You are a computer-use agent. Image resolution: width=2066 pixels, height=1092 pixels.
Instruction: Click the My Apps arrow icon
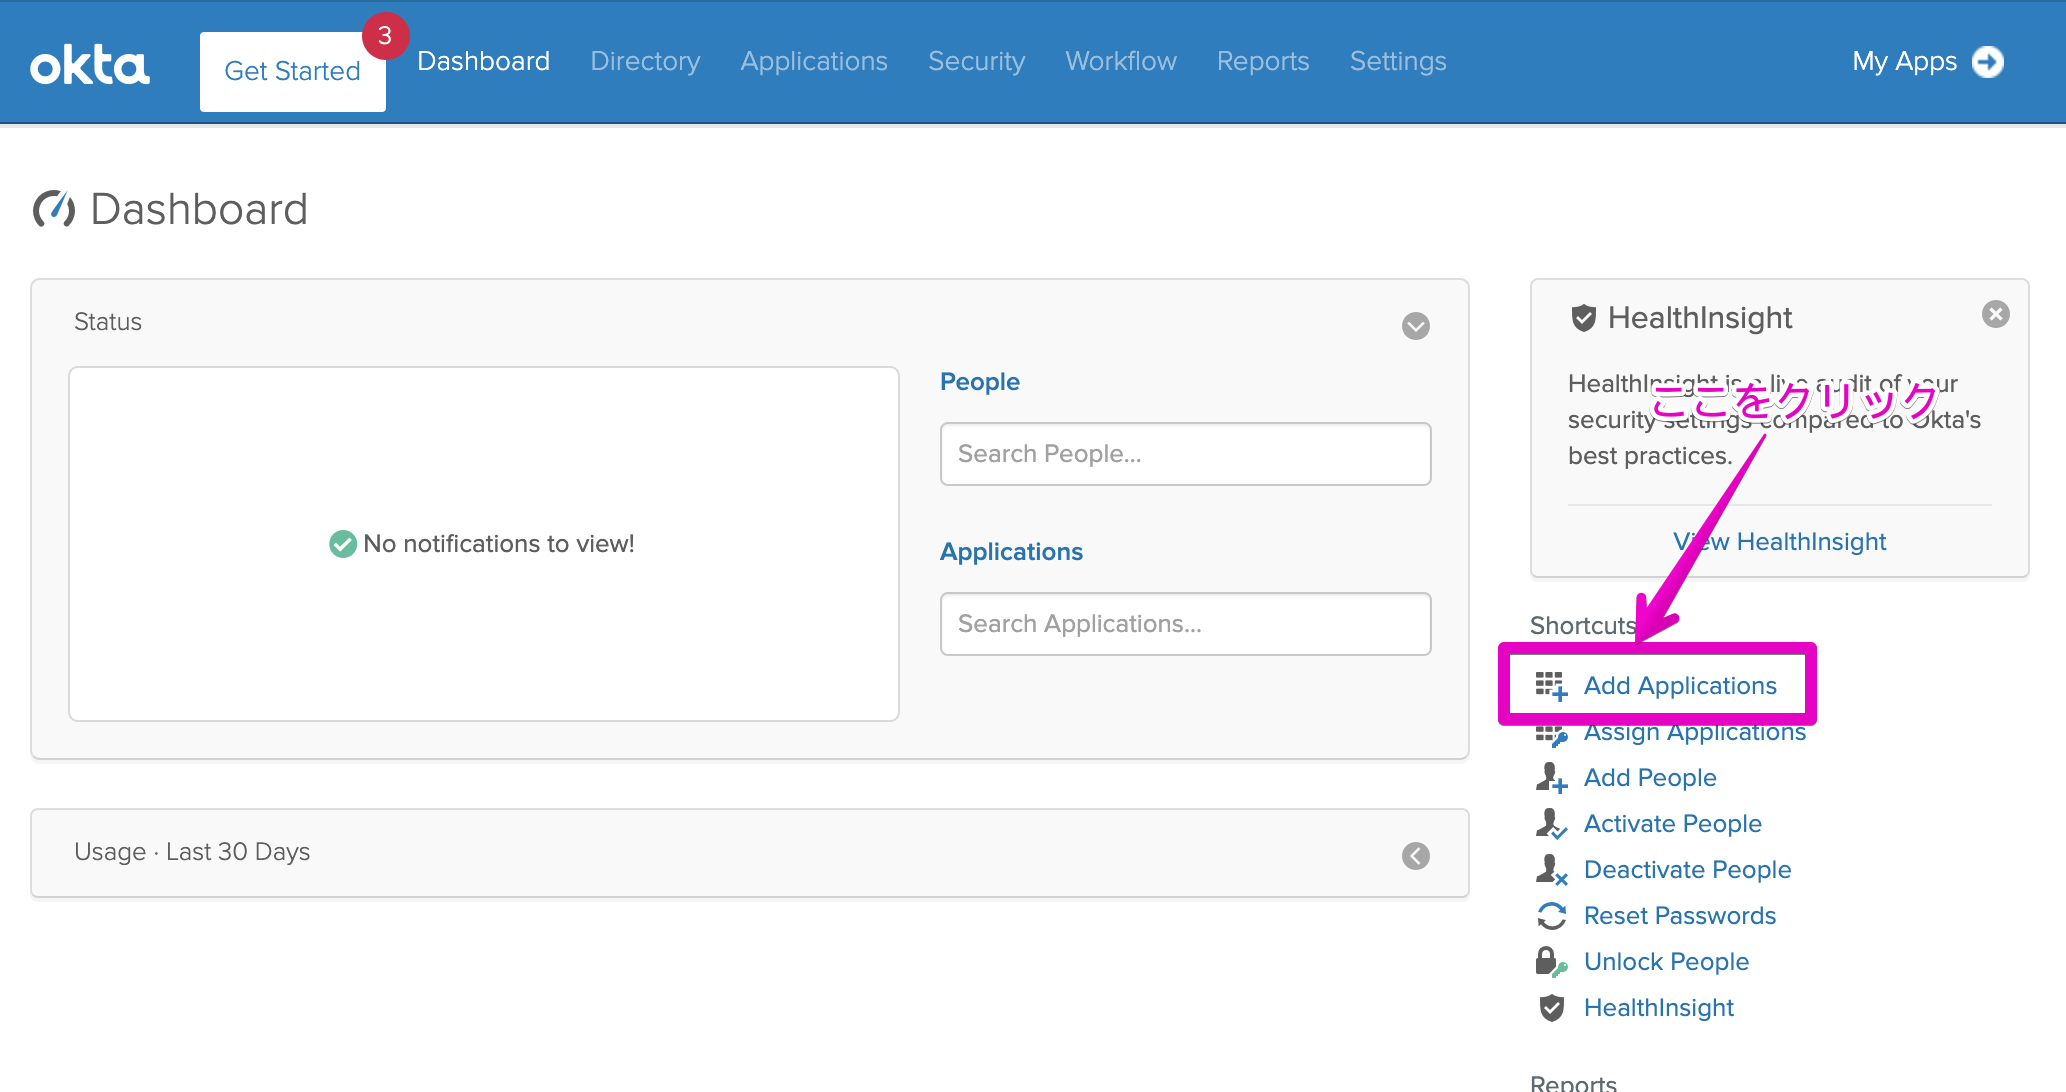[x=1988, y=62]
